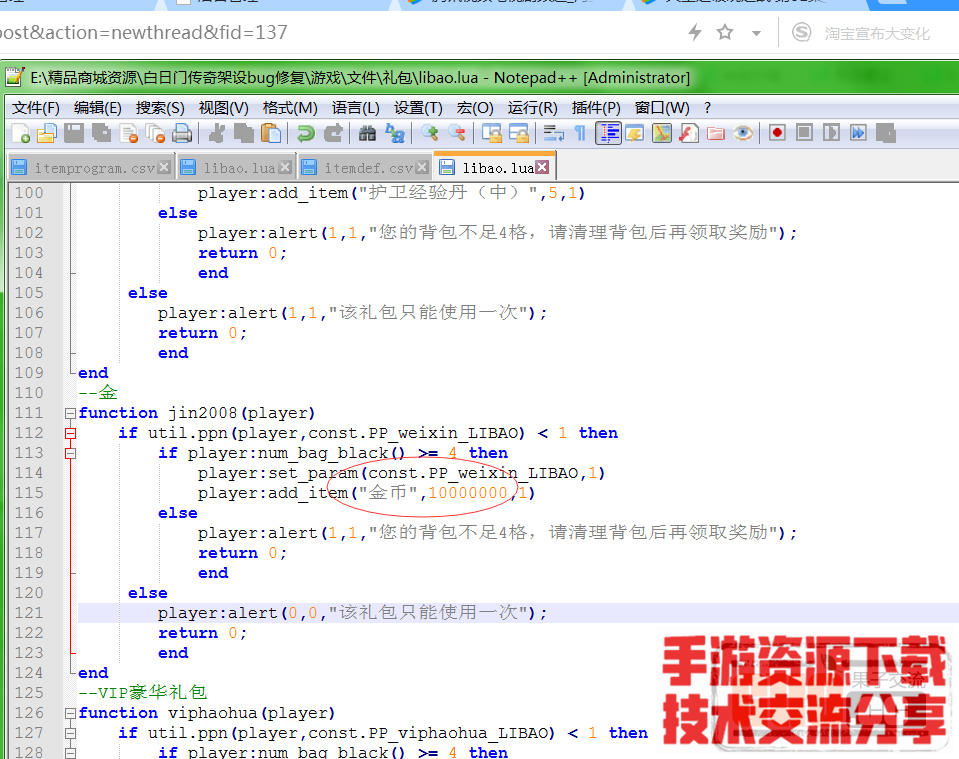Viewport: 959px width, 759px height.
Task: Collapse the jin2008 function fold marker
Action: pos(70,413)
